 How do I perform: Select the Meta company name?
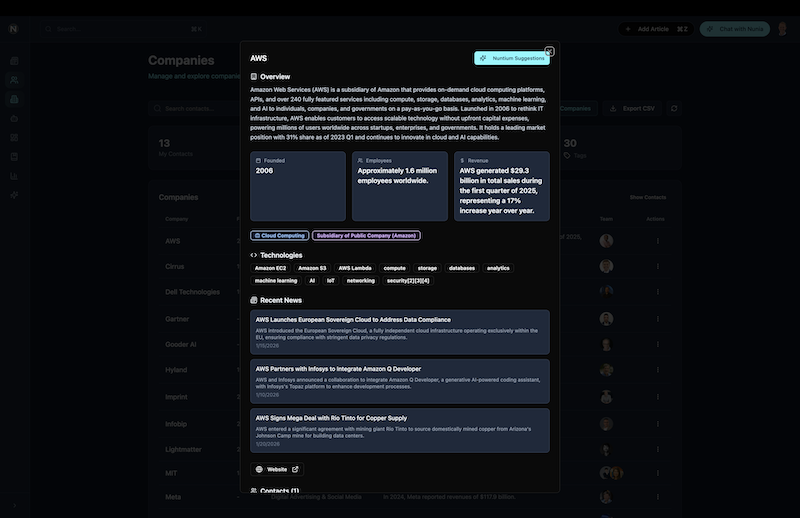point(173,497)
